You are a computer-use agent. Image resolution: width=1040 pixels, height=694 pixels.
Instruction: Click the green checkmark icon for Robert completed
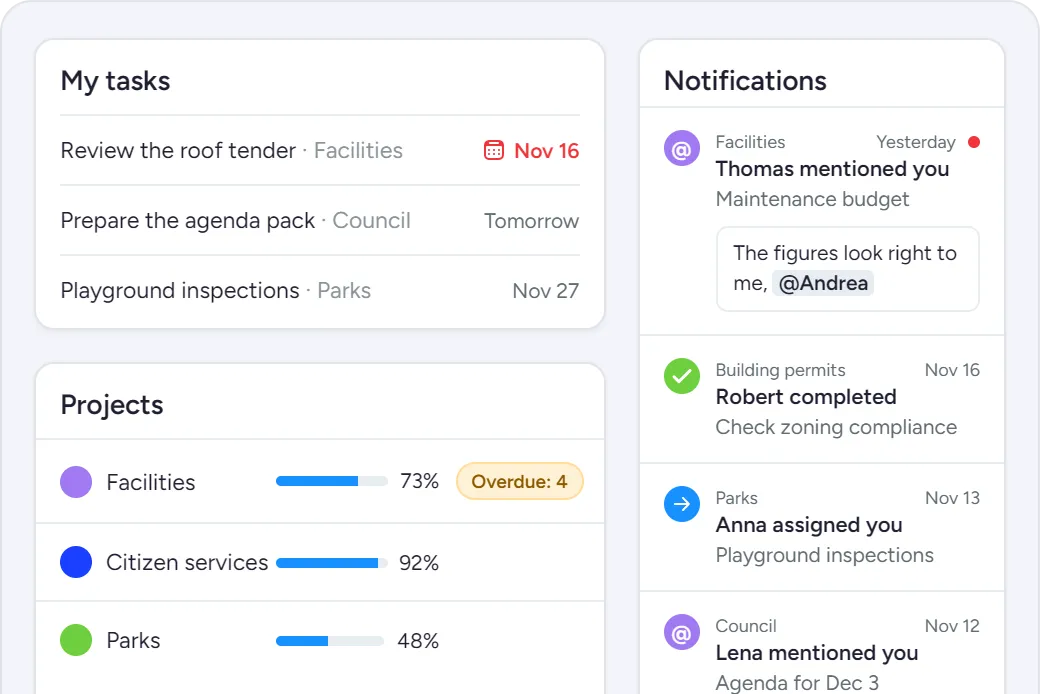(x=682, y=376)
